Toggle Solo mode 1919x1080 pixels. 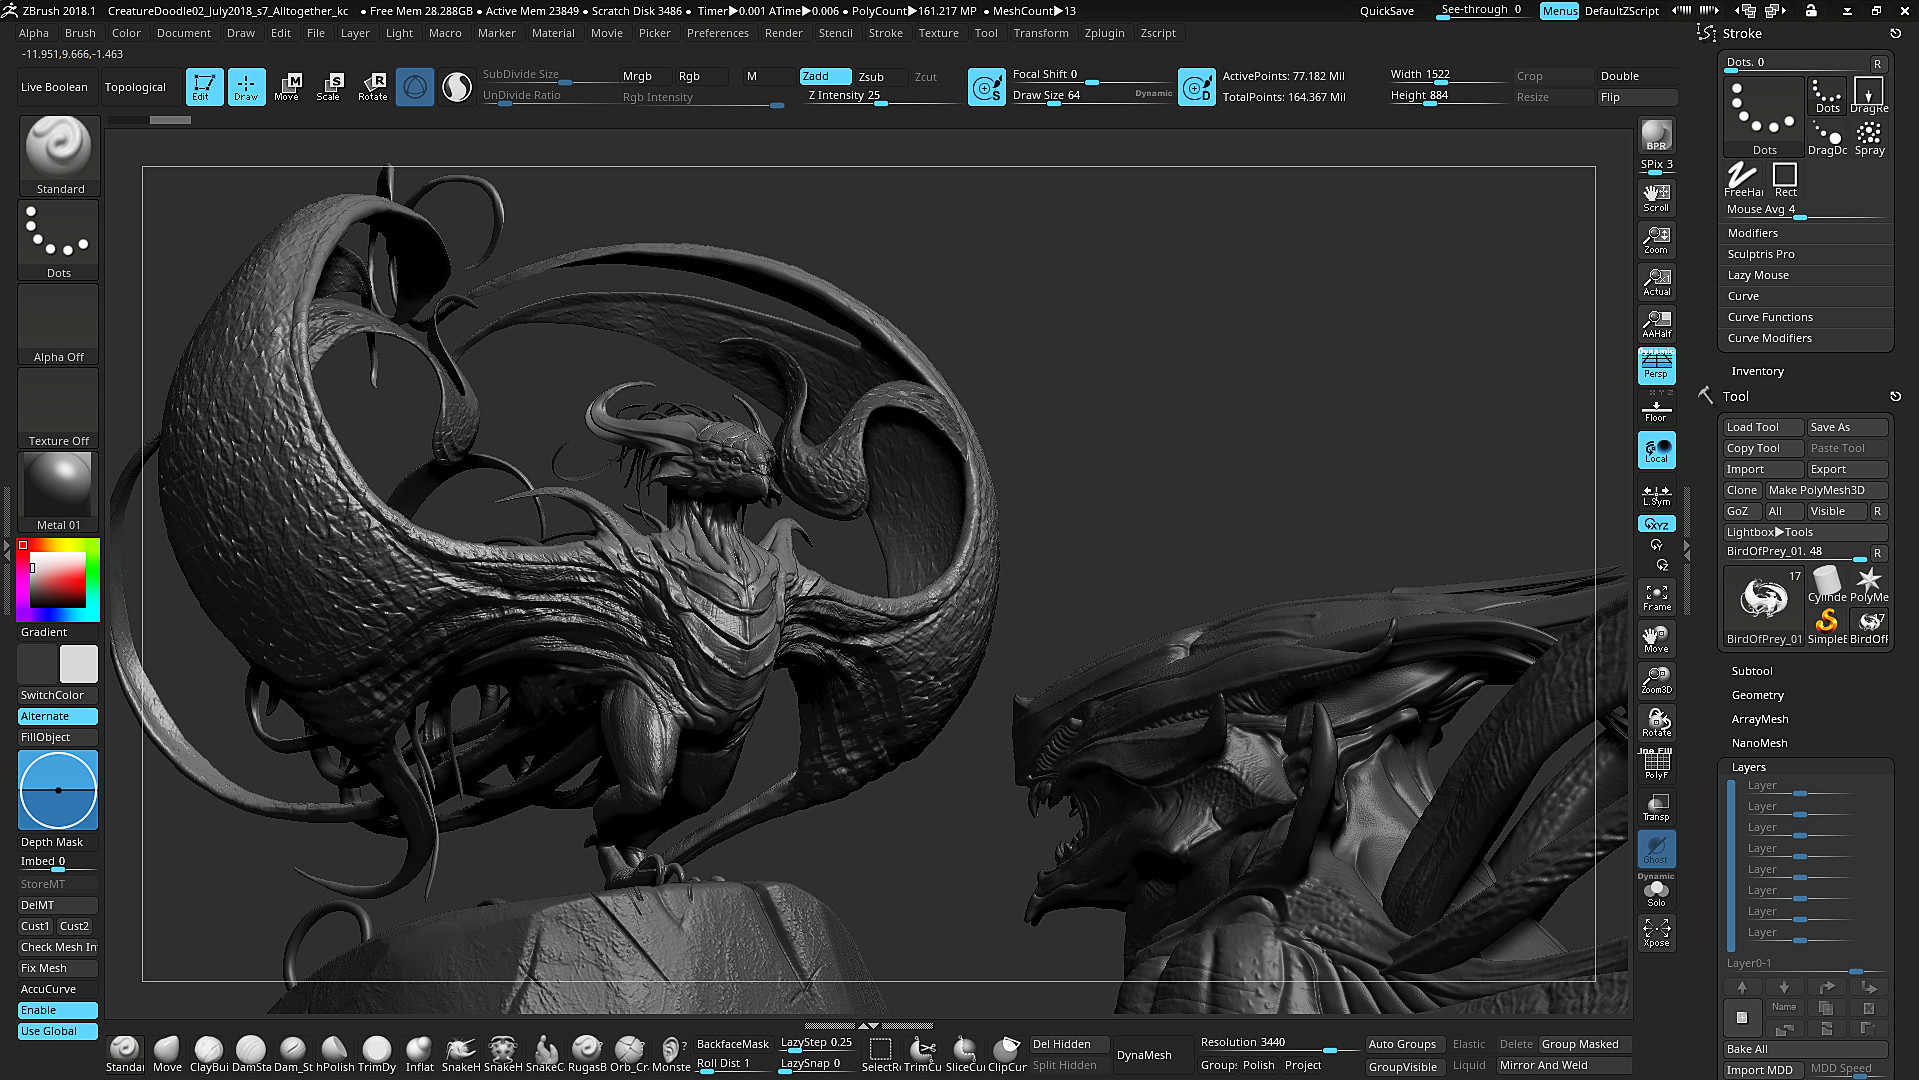tap(1656, 892)
